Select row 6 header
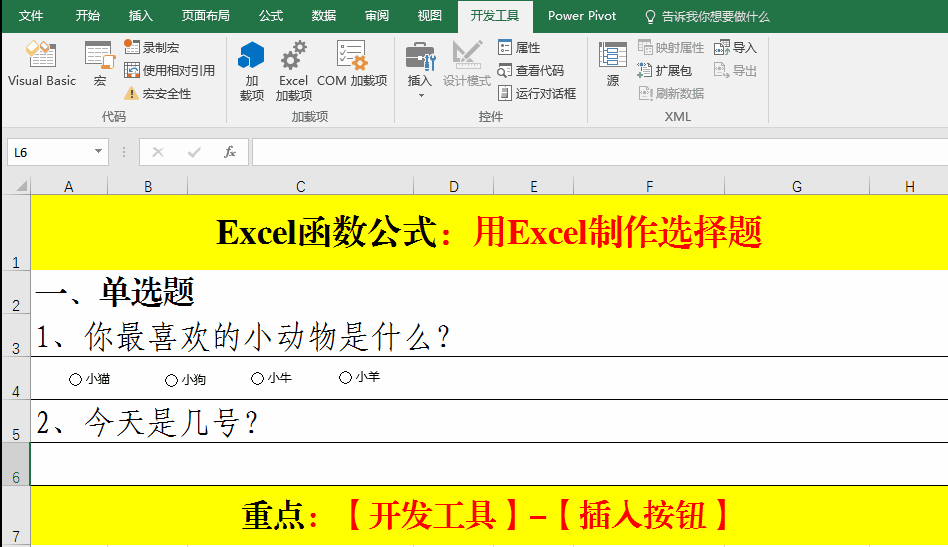 16,464
